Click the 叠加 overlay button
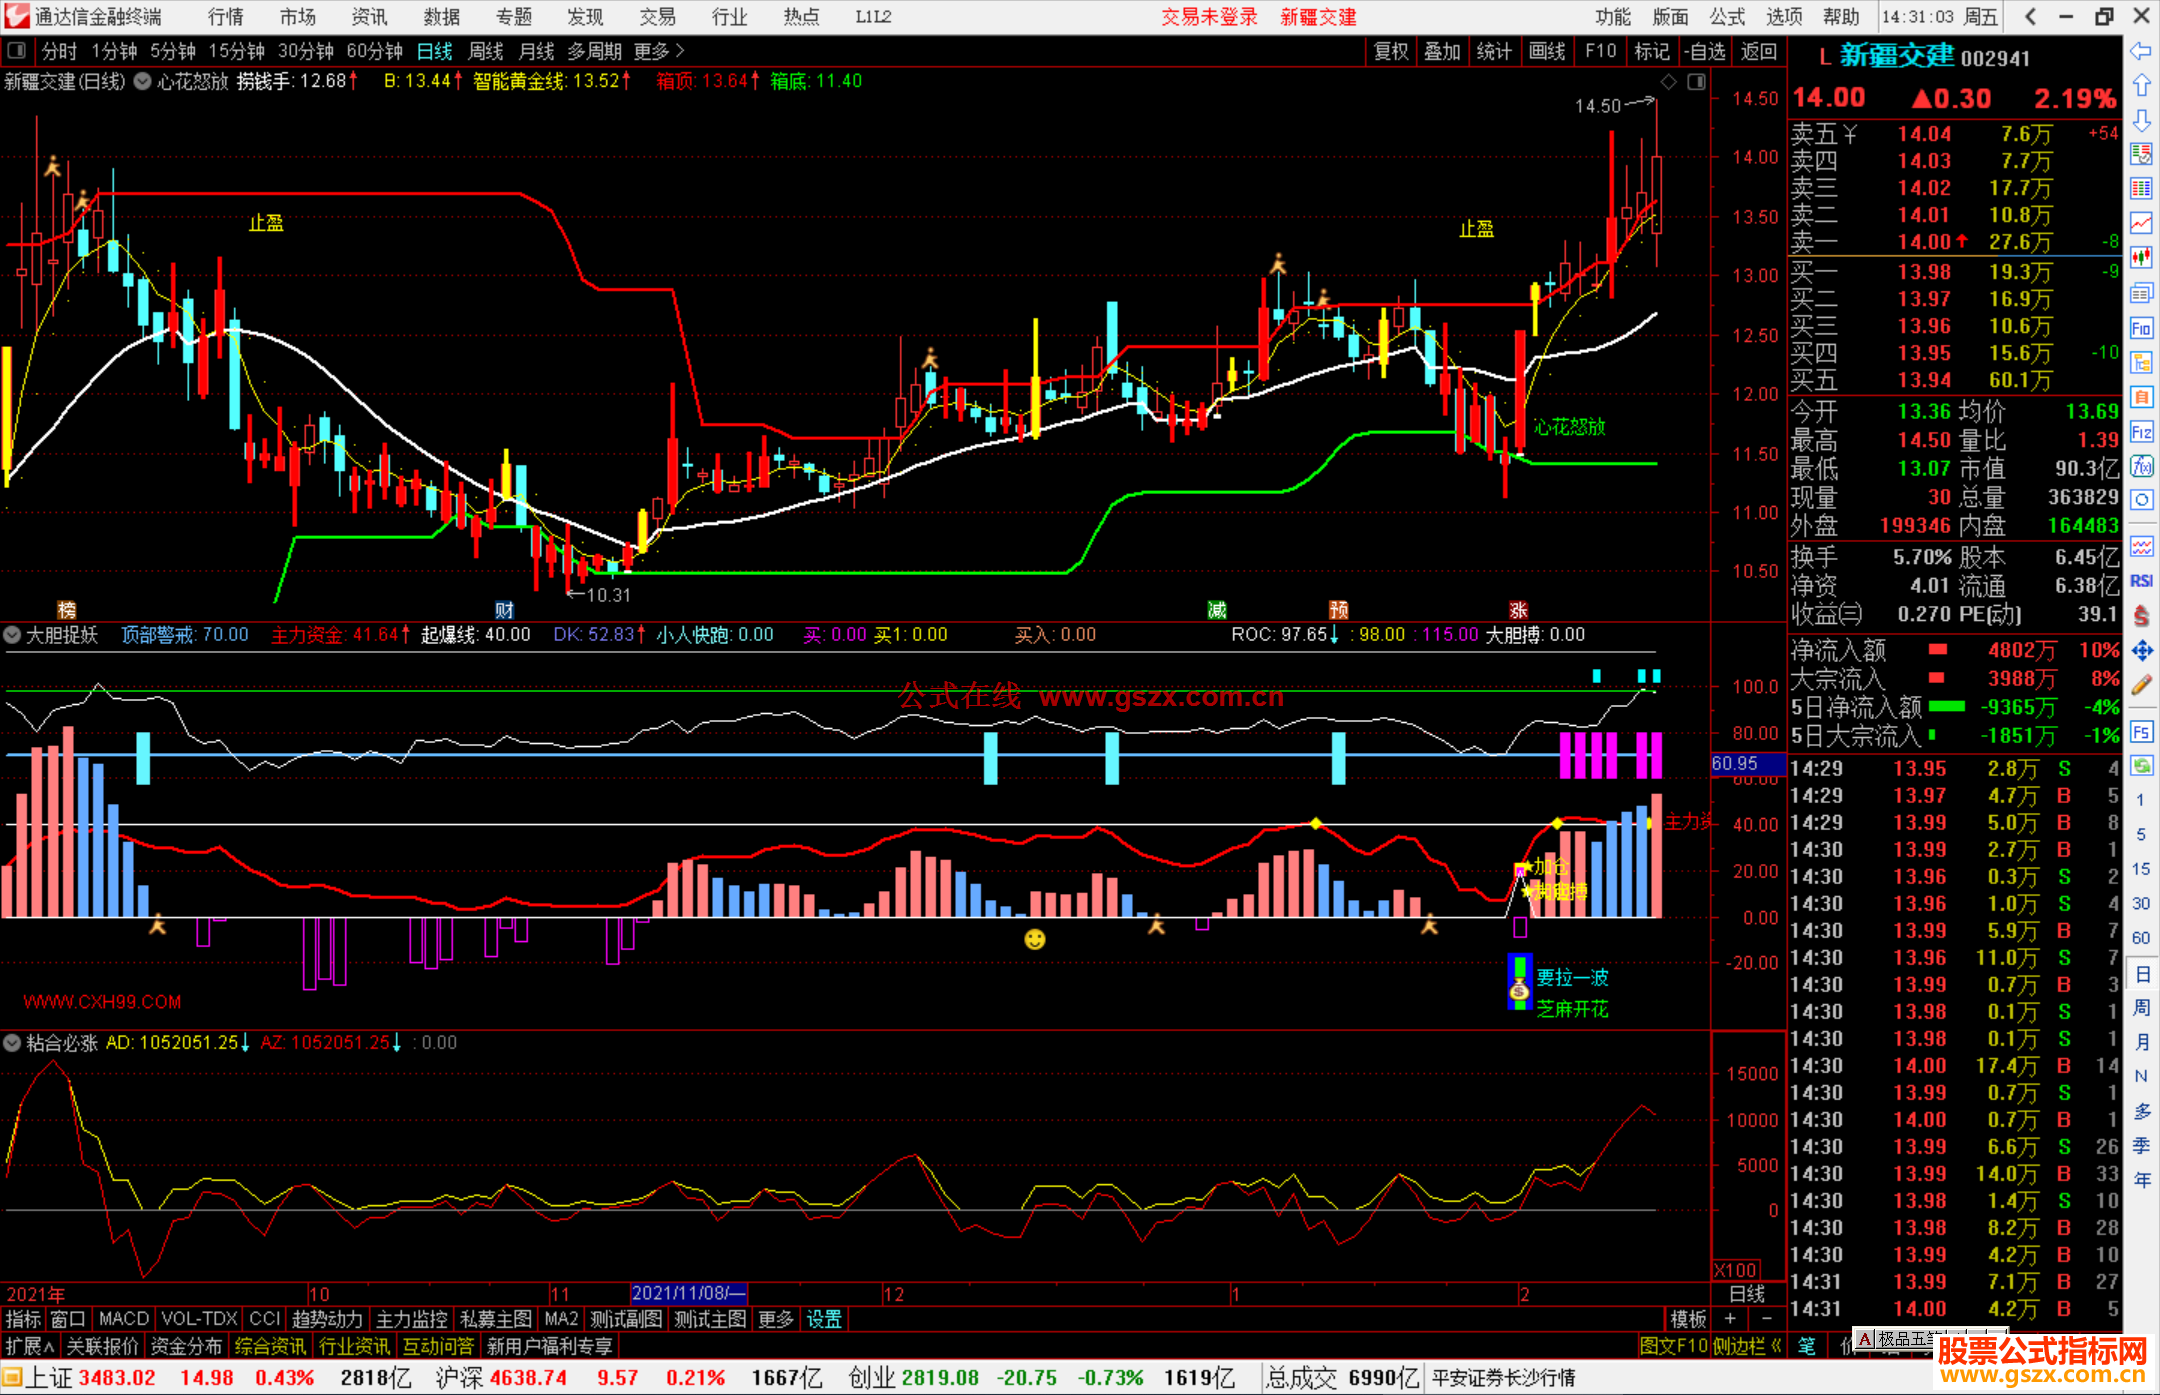2160x1395 pixels. point(1442,51)
